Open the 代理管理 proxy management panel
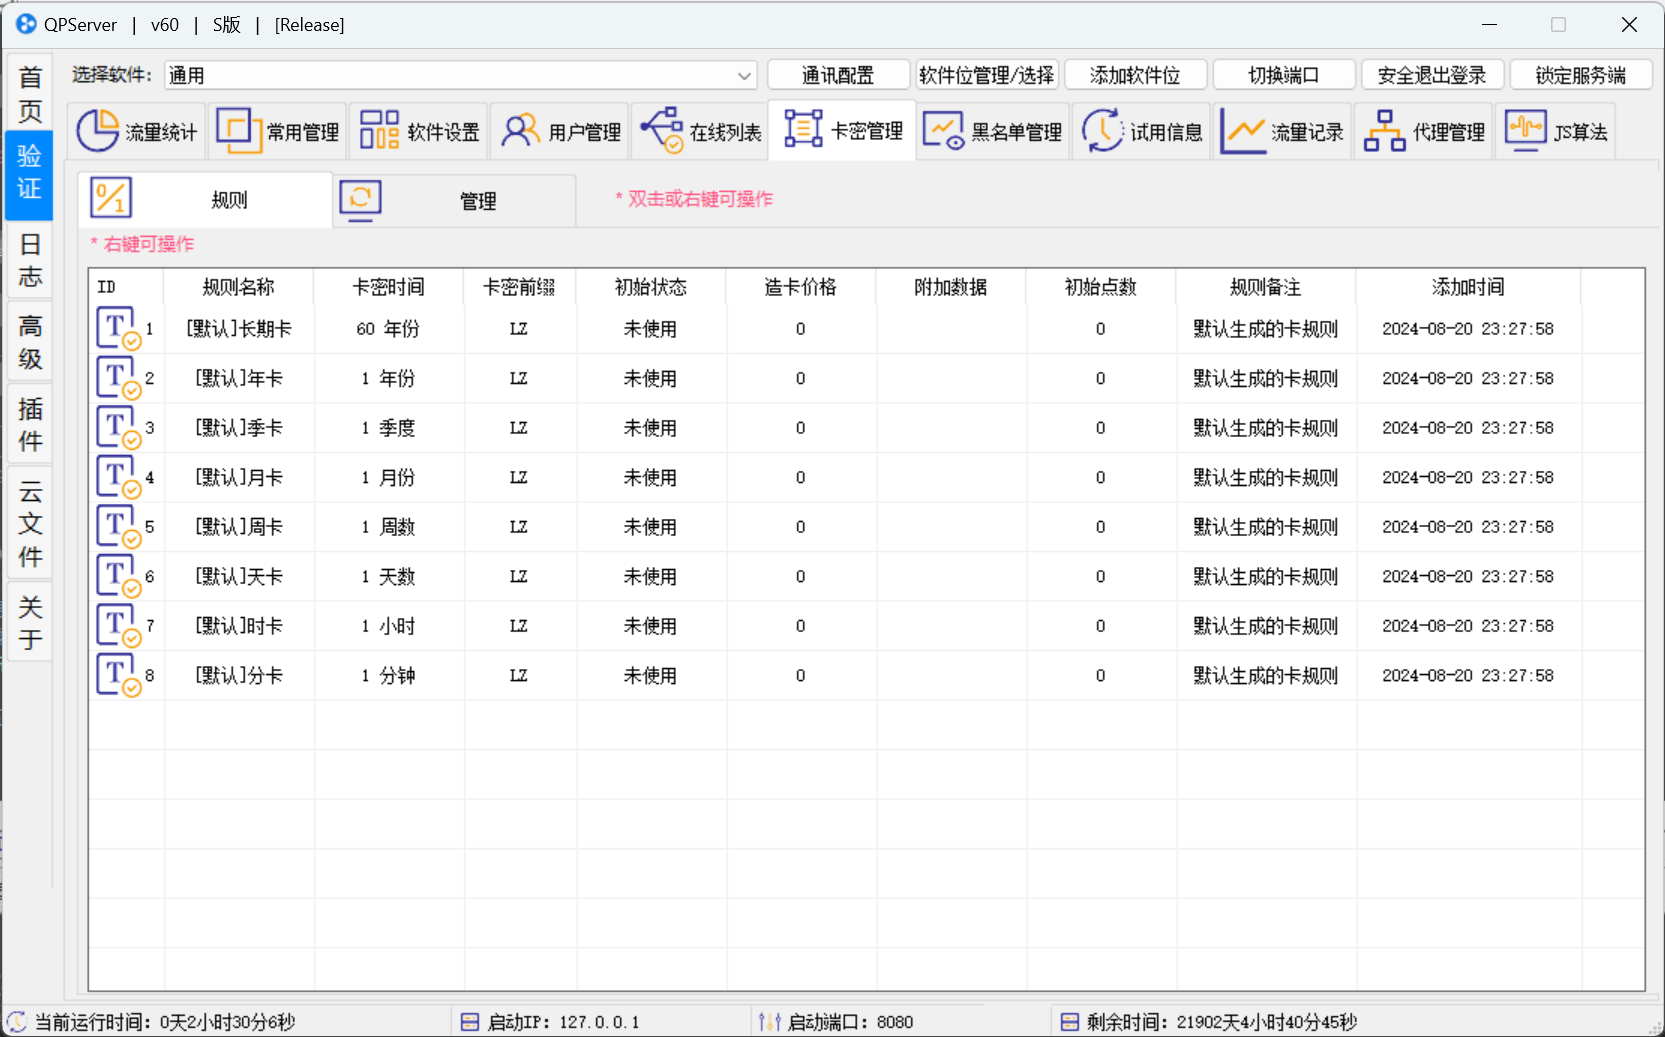 point(1424,130)
